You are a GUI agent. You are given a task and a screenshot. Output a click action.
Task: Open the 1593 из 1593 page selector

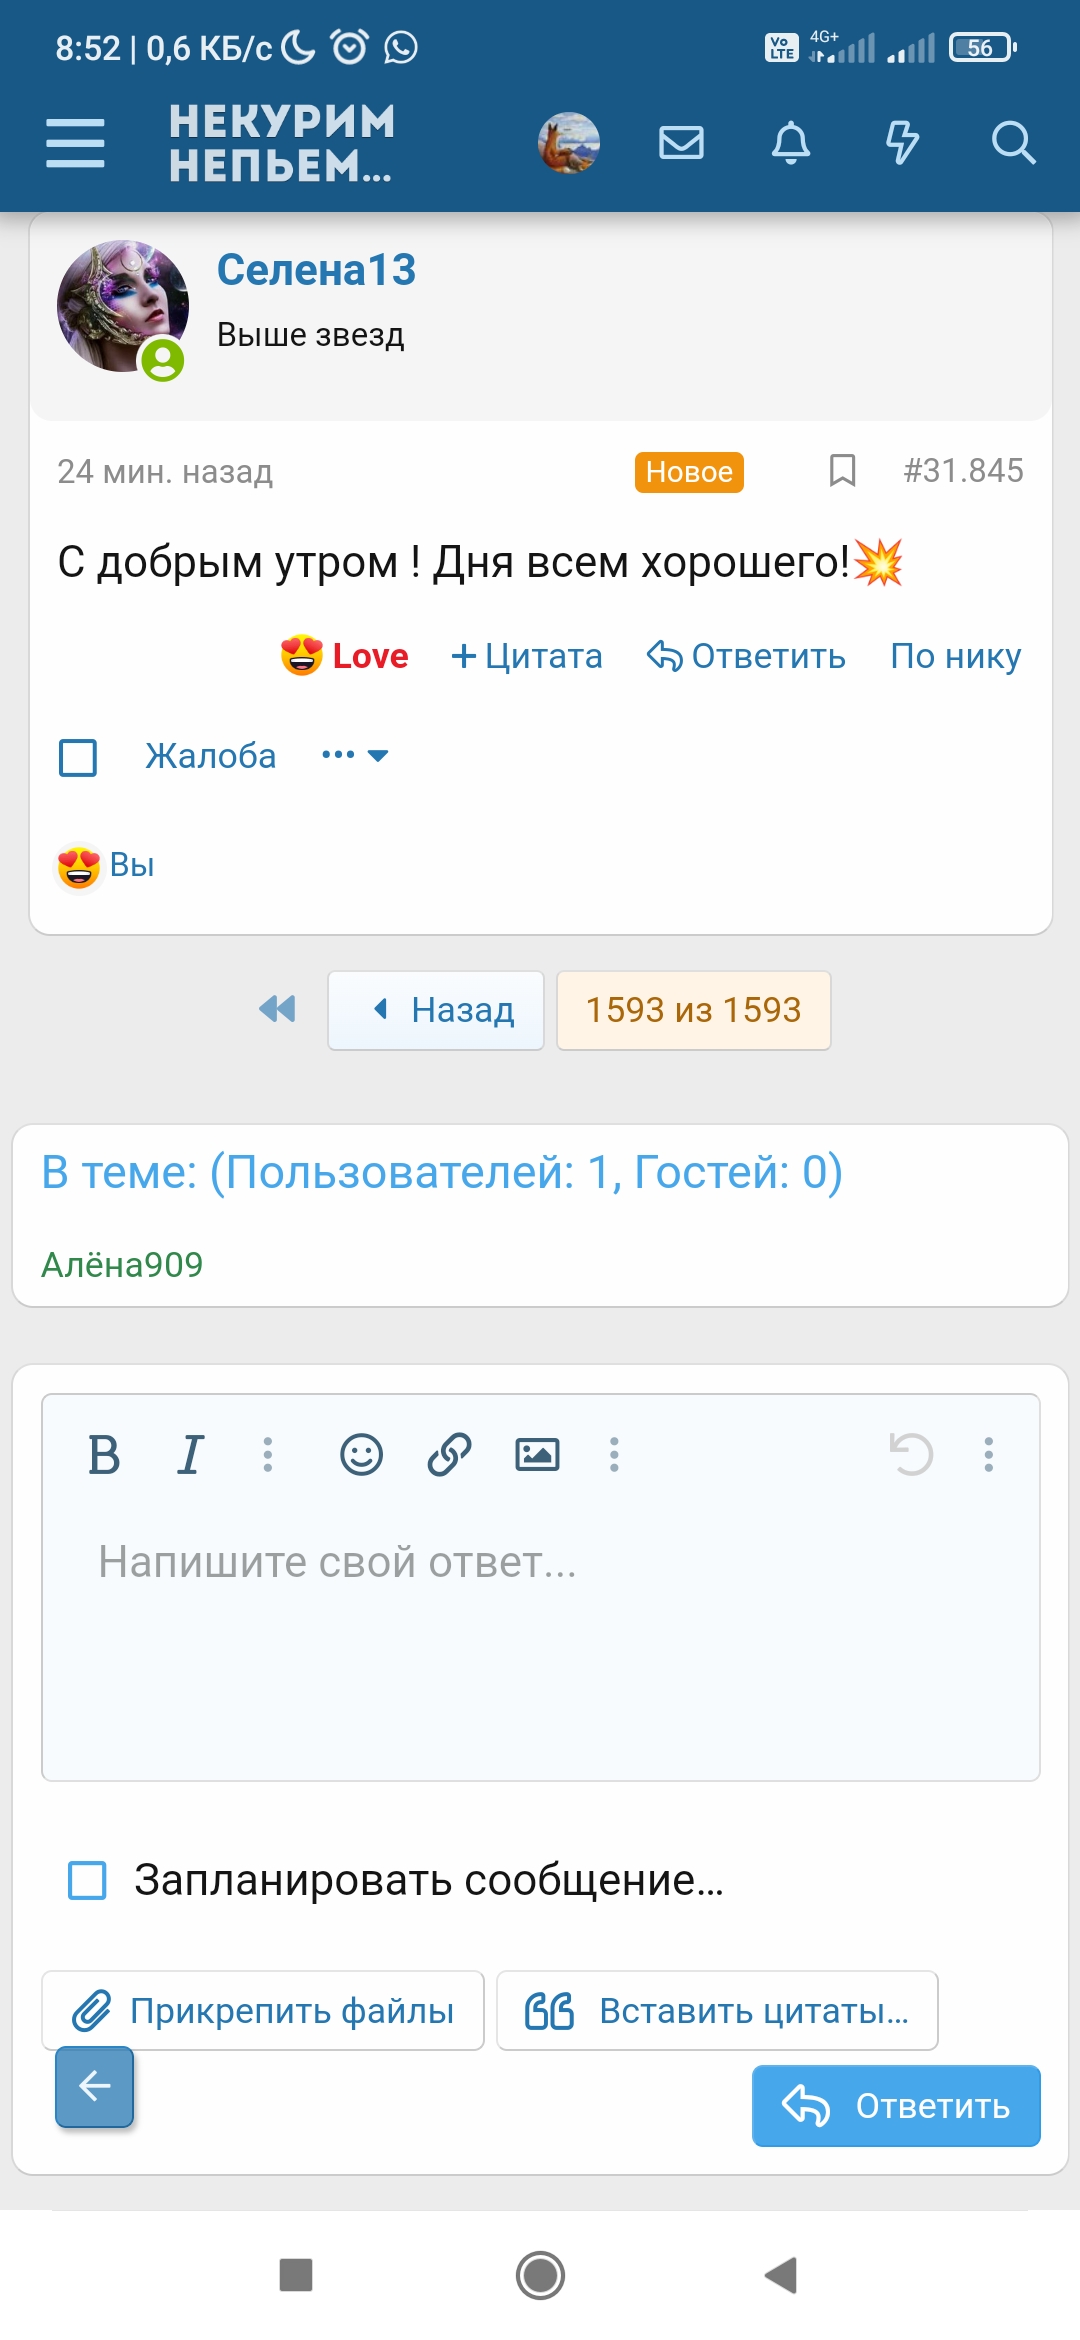[693, 1010]
